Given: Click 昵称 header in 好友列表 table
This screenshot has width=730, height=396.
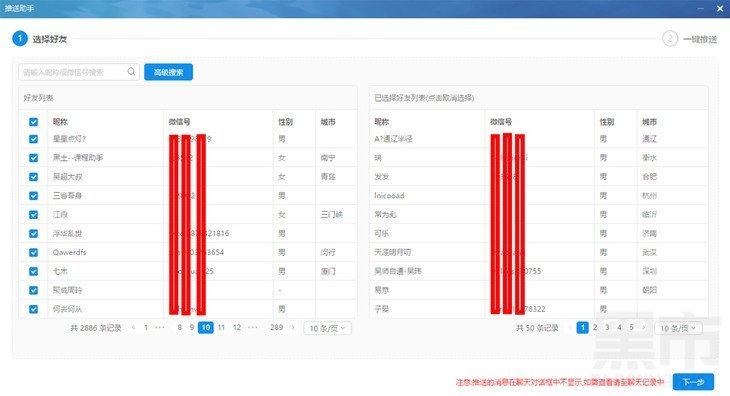Looking at the screenshot, I should [x=60, y=122].
